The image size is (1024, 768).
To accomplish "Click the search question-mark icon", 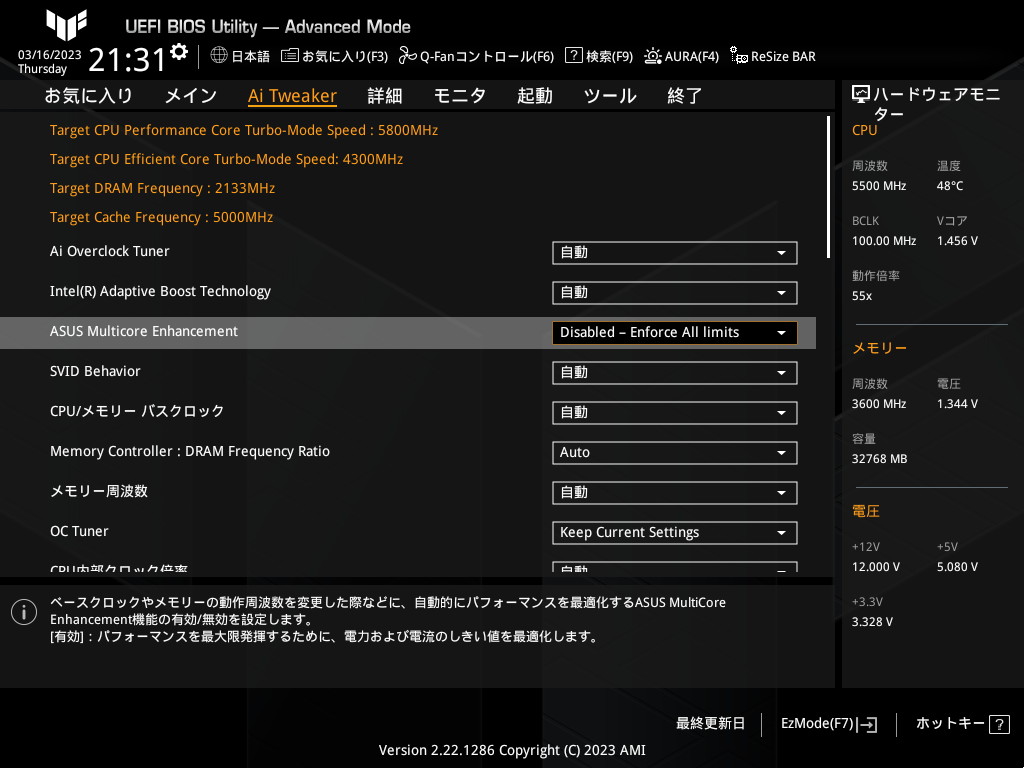I will click(x=573, y=55).
